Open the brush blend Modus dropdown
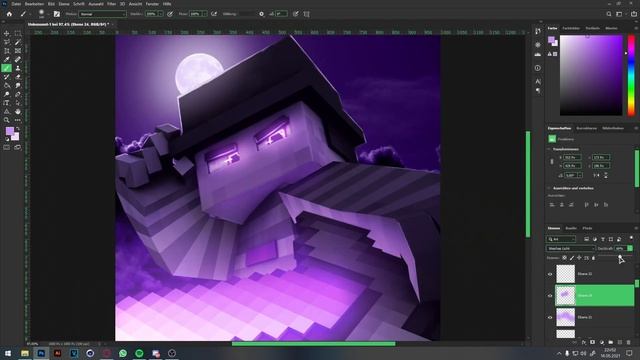Viewport: 640px width, 360px height. (x=102, y=14)
